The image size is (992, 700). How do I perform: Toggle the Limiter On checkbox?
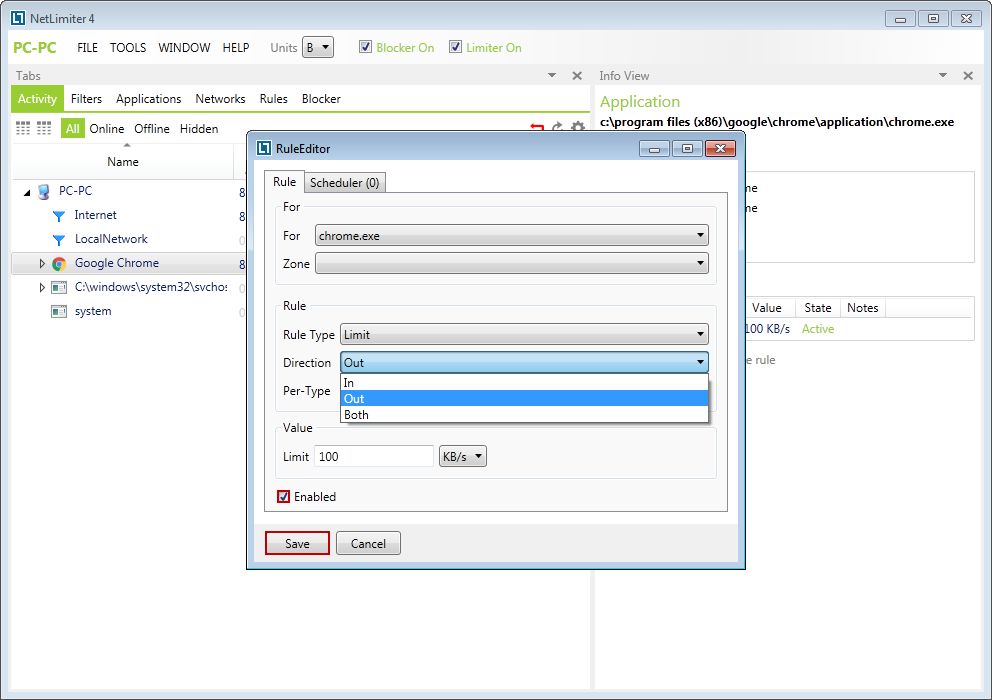click(x=455, y=47)
